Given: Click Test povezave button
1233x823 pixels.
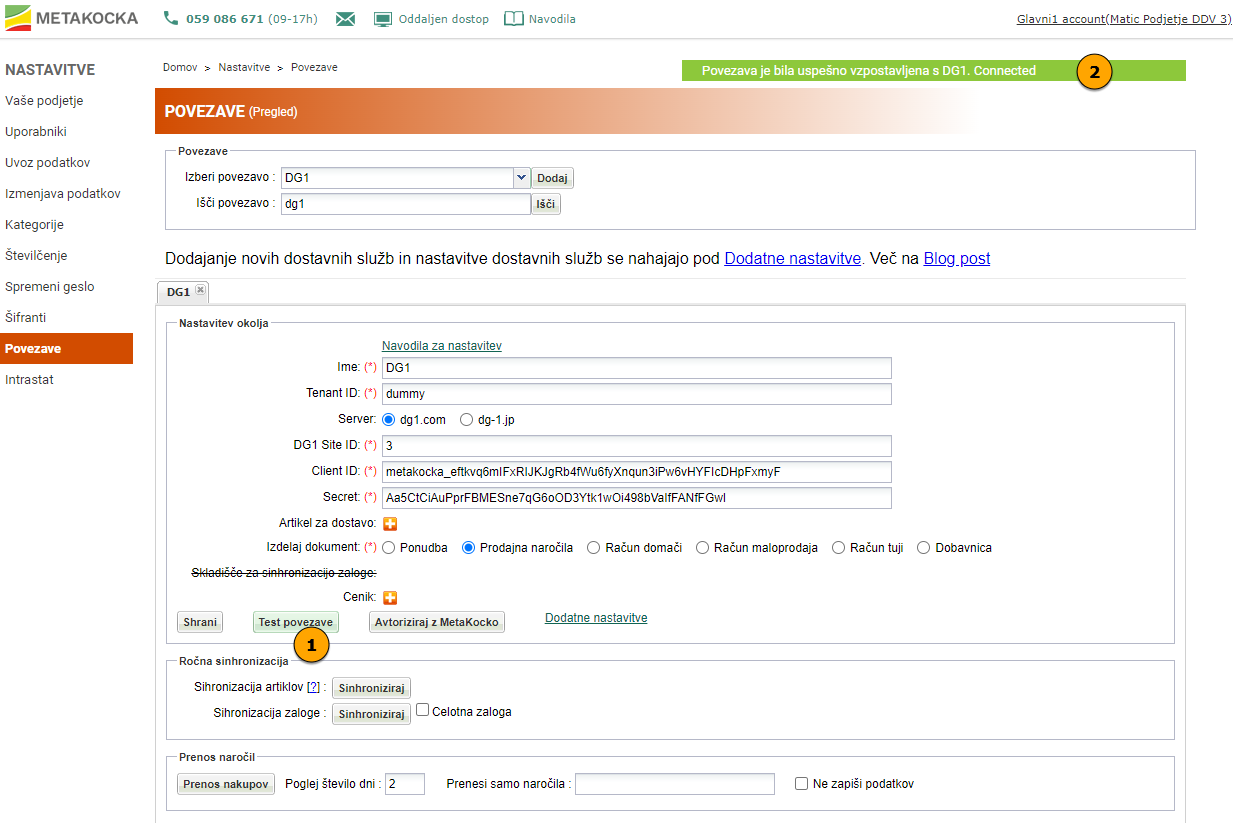Looking at the screenshot, I should [x=296, y=622].
